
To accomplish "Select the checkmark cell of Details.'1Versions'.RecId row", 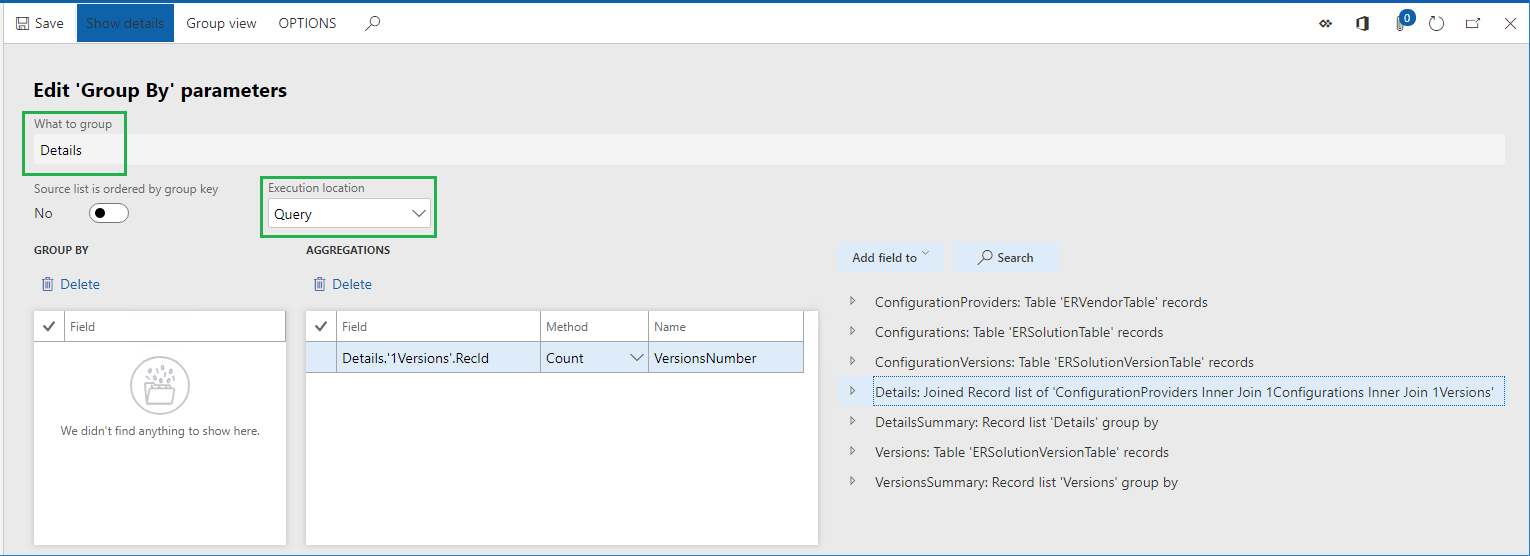I will pos(320,357).
